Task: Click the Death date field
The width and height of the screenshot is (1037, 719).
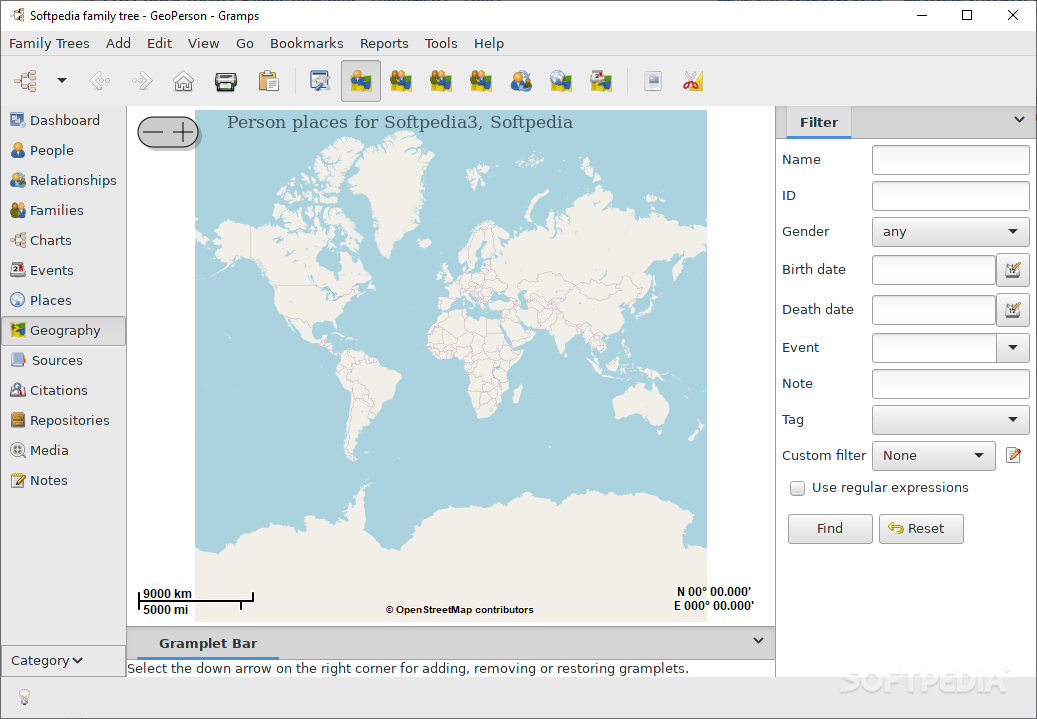Action: tap(934, 310)
